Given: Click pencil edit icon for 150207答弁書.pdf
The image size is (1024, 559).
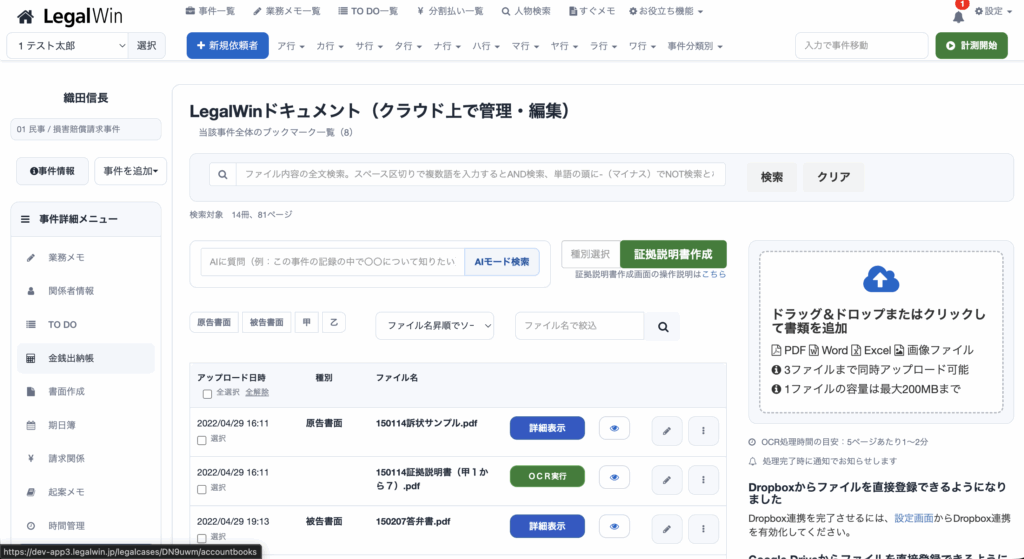Looking at the screenshot, I should (x=667, y=527).
